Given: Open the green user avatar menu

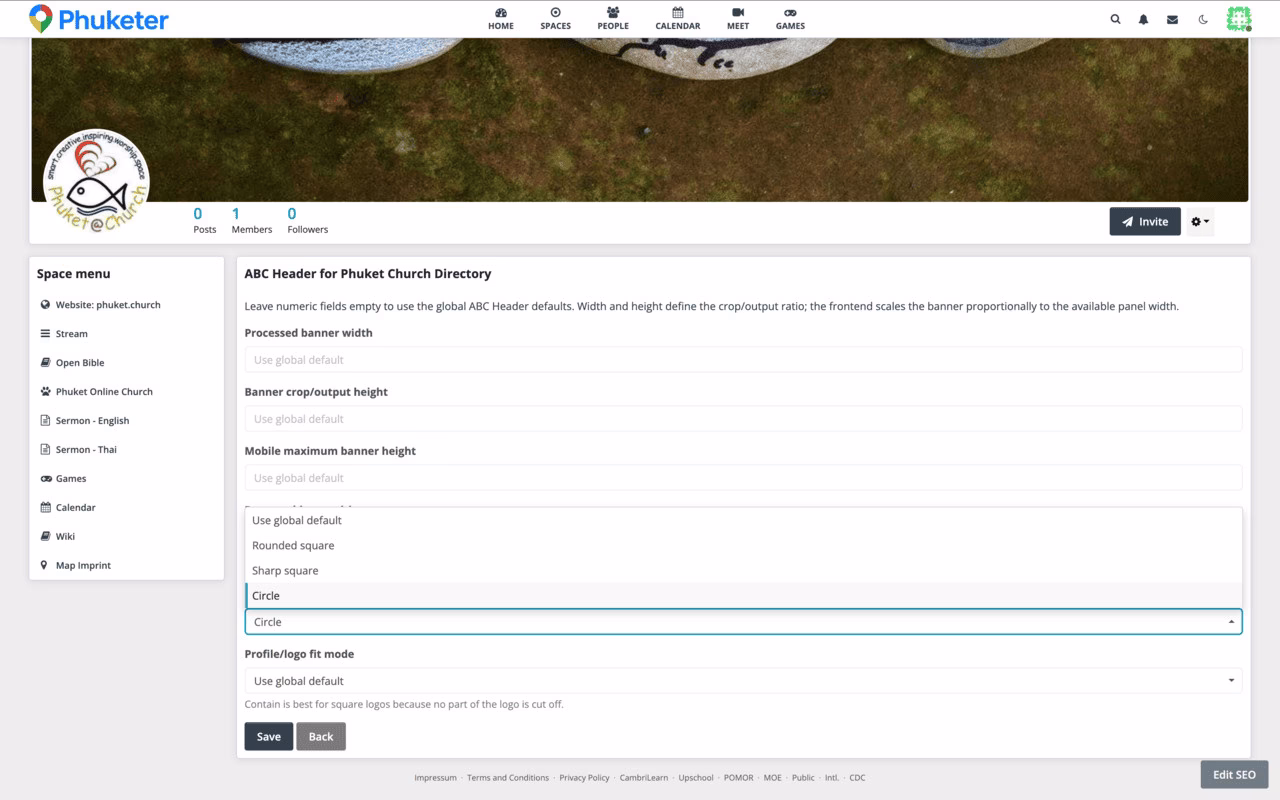Looking at the screenshot, I should [1239, 19].
